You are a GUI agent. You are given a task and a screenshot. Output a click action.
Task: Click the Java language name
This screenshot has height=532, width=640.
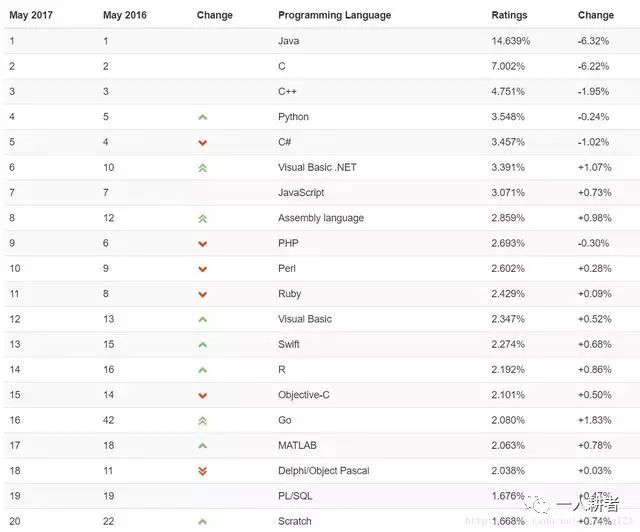pos(289,41)
